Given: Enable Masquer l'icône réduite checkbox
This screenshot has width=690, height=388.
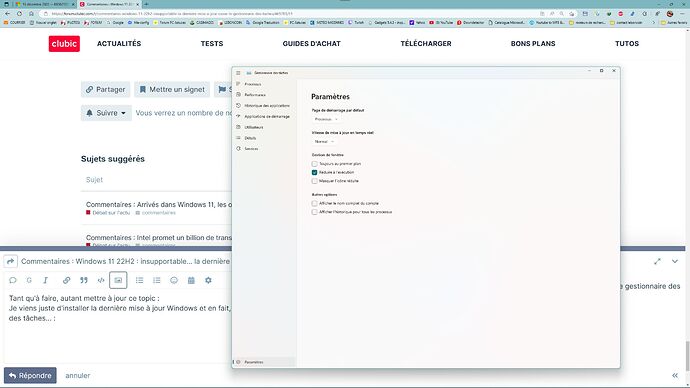Looking at the screenshot, I should point(314,181).
